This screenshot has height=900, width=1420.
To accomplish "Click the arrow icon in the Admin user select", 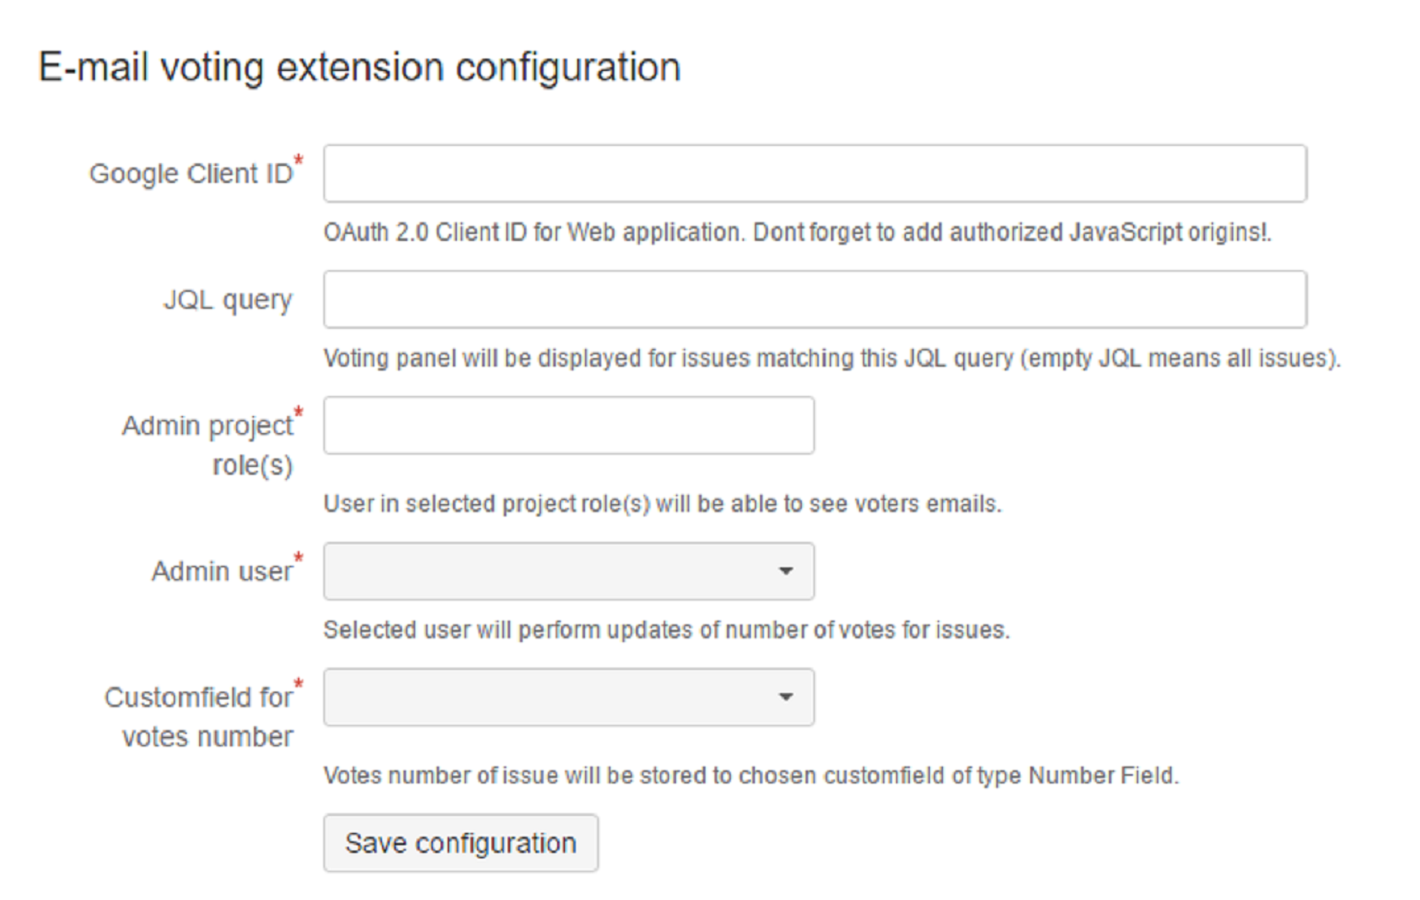I will [x=786, y=571].
